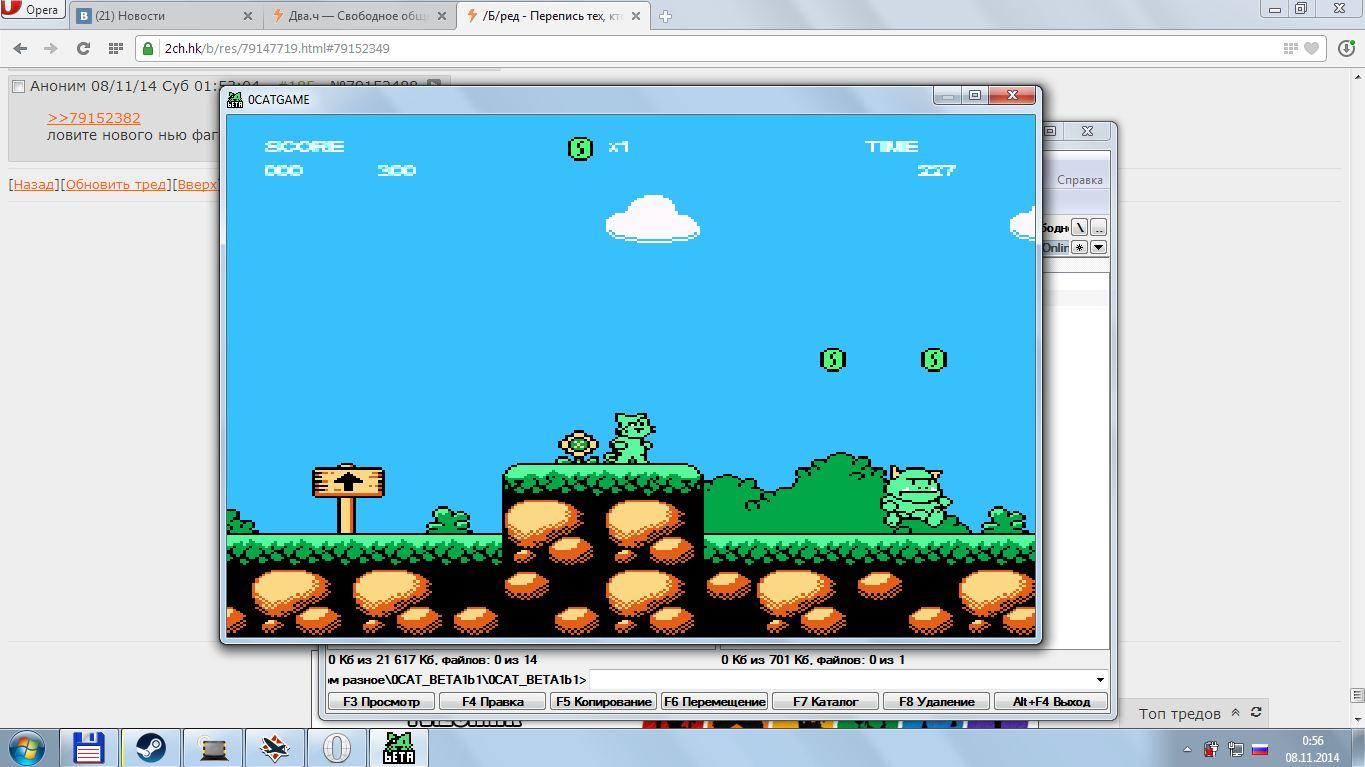This screenshot has height=767, width=1365.
Task: Show hidden system tray icons
Action: pyautogui.click(x=1187, y=749)
